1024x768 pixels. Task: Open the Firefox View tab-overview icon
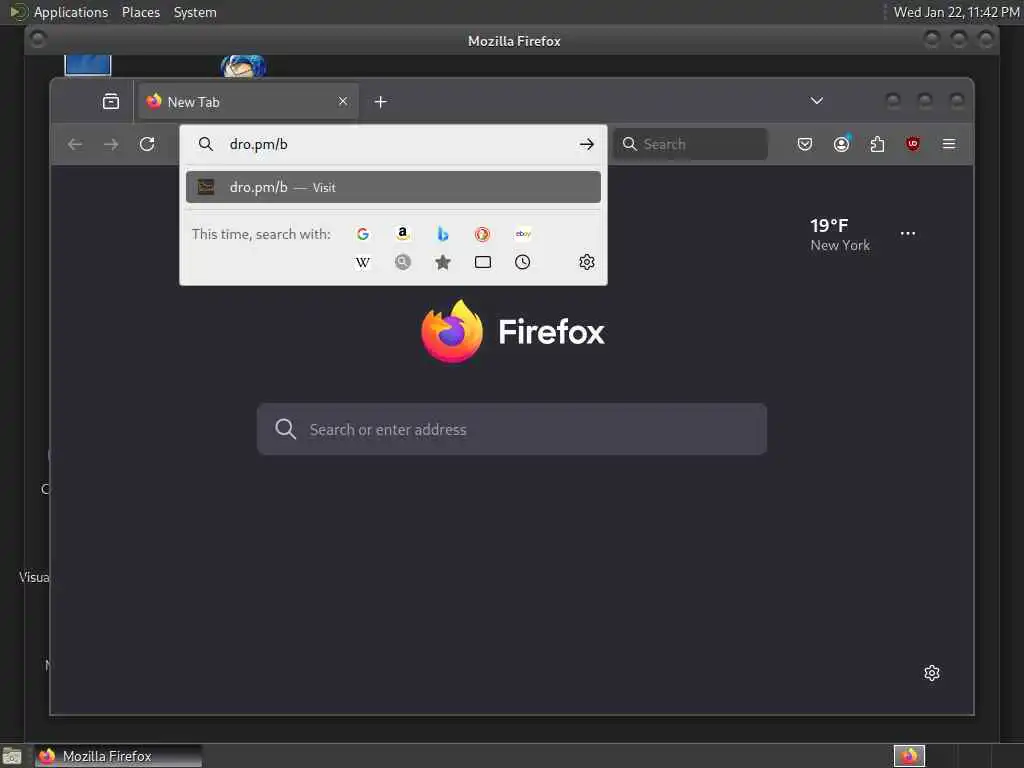(x=111, y=101)
